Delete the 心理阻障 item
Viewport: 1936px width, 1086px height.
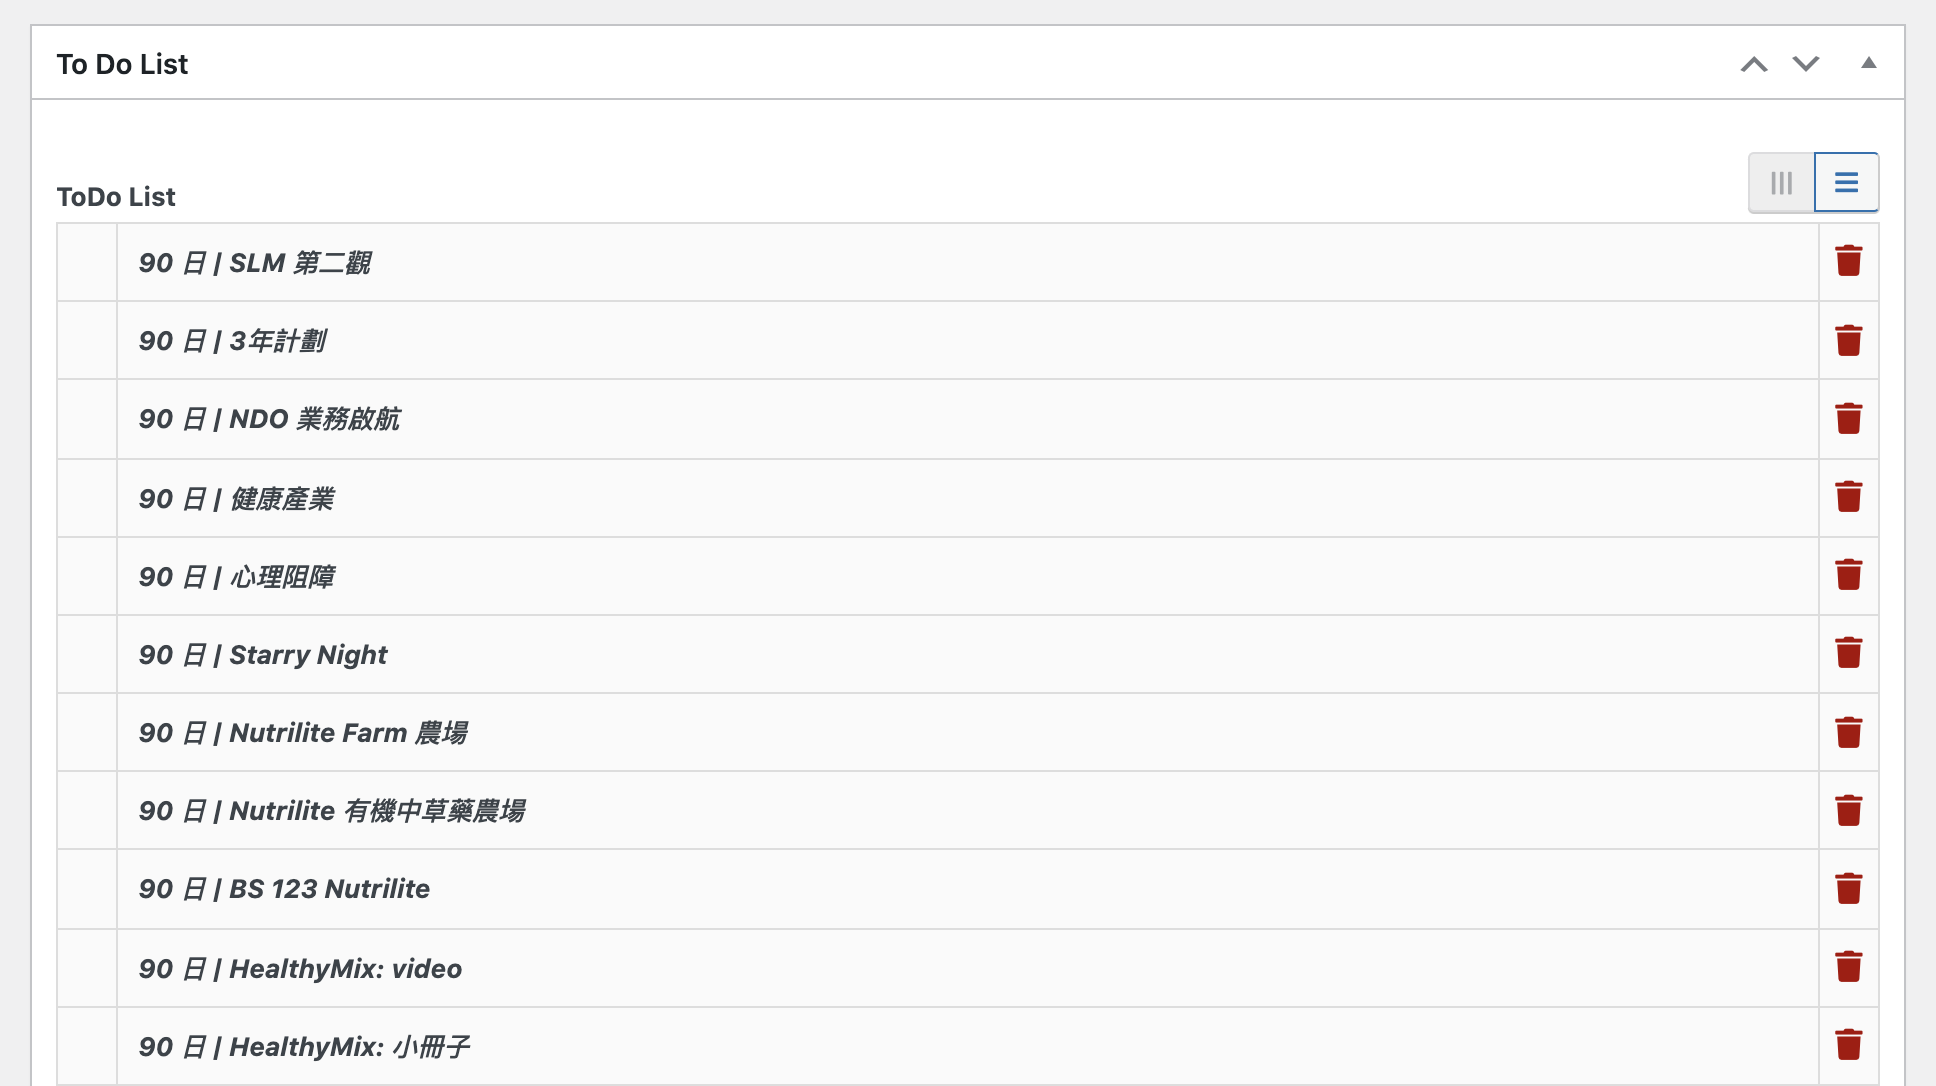1848,574
